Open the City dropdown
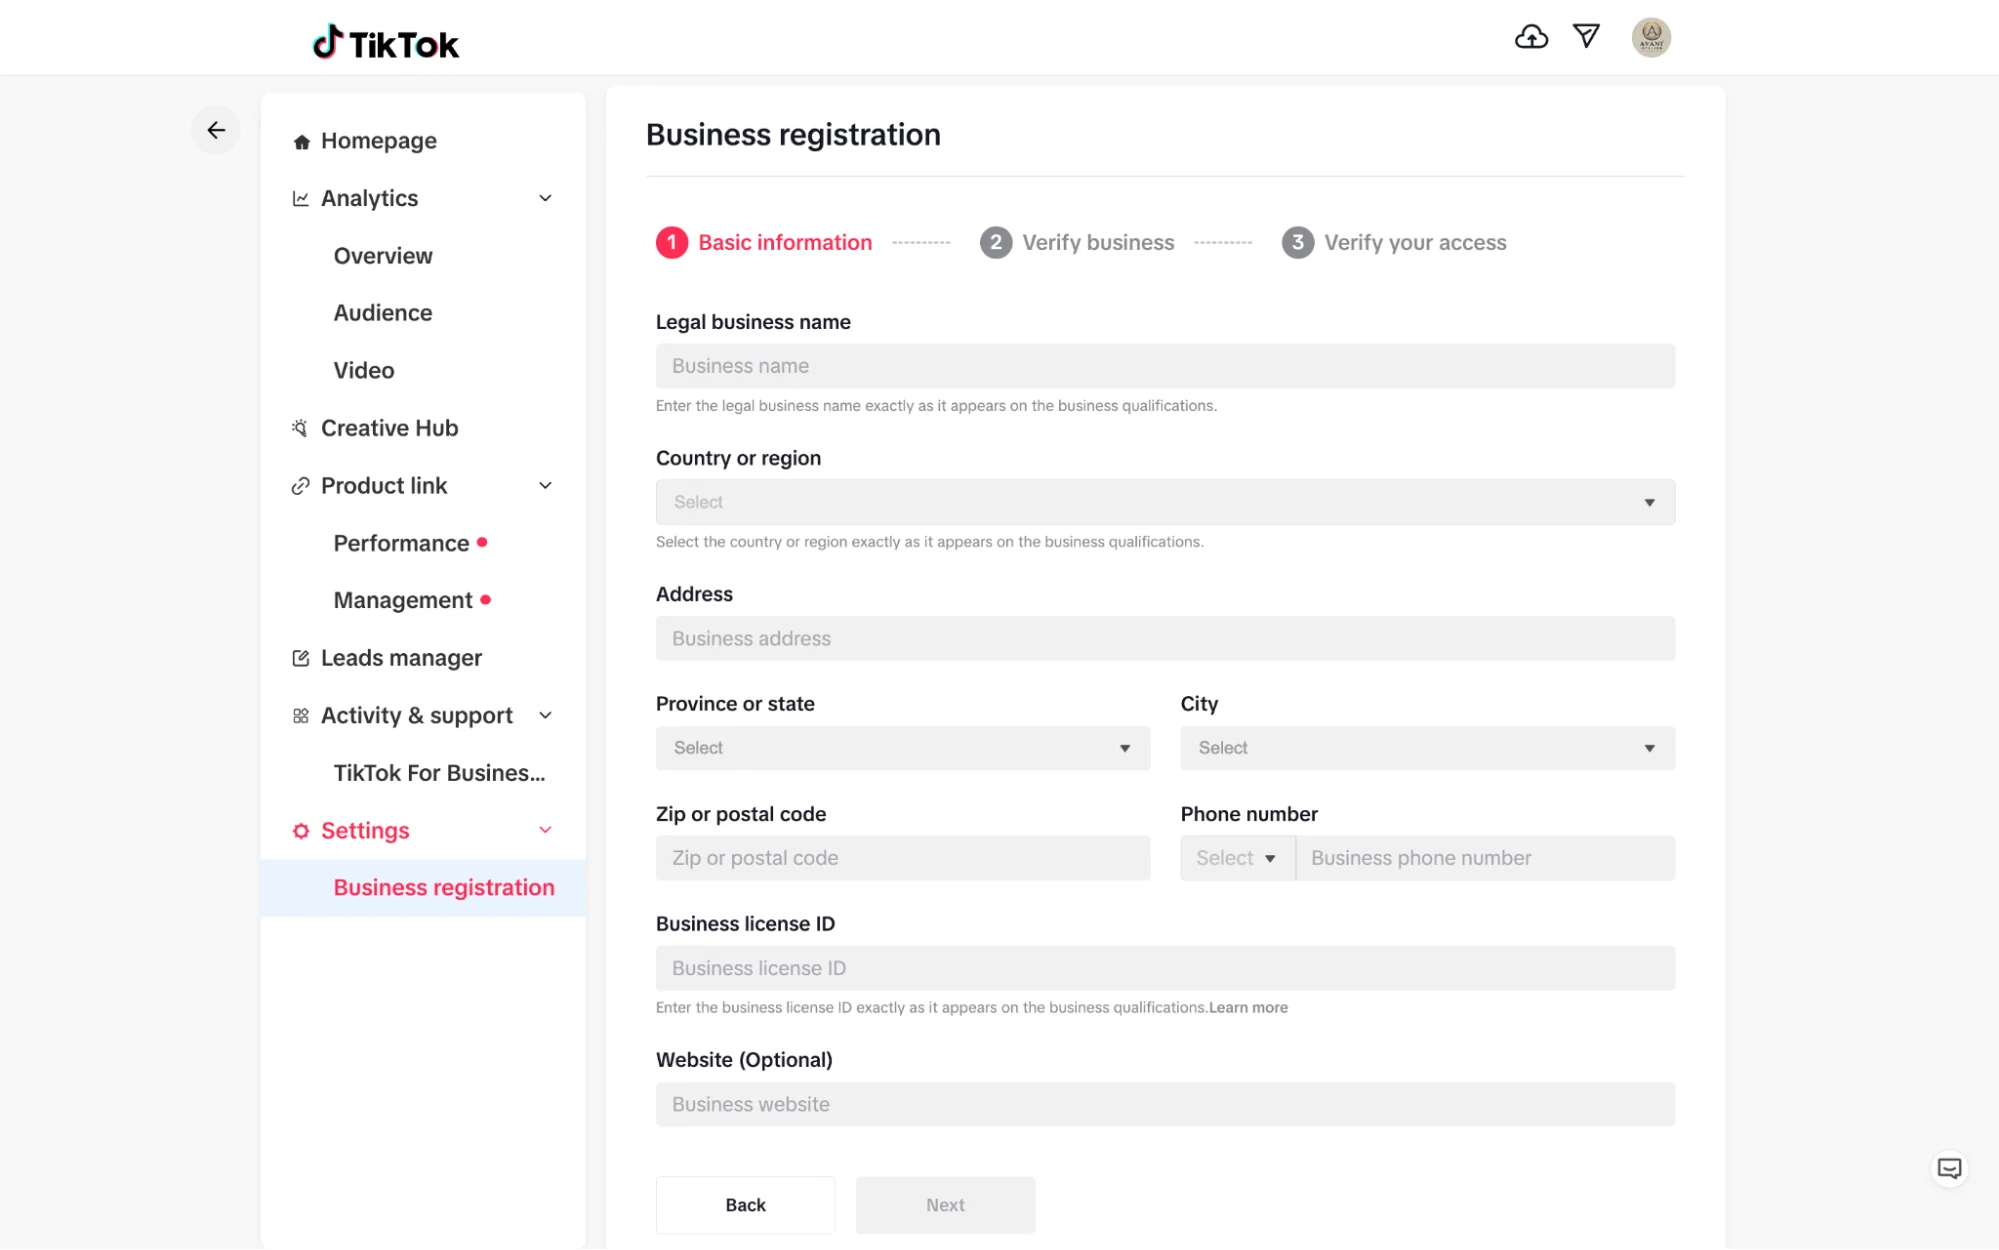The width and height of the screenshot is (1999, 1250). [1426, 748]
